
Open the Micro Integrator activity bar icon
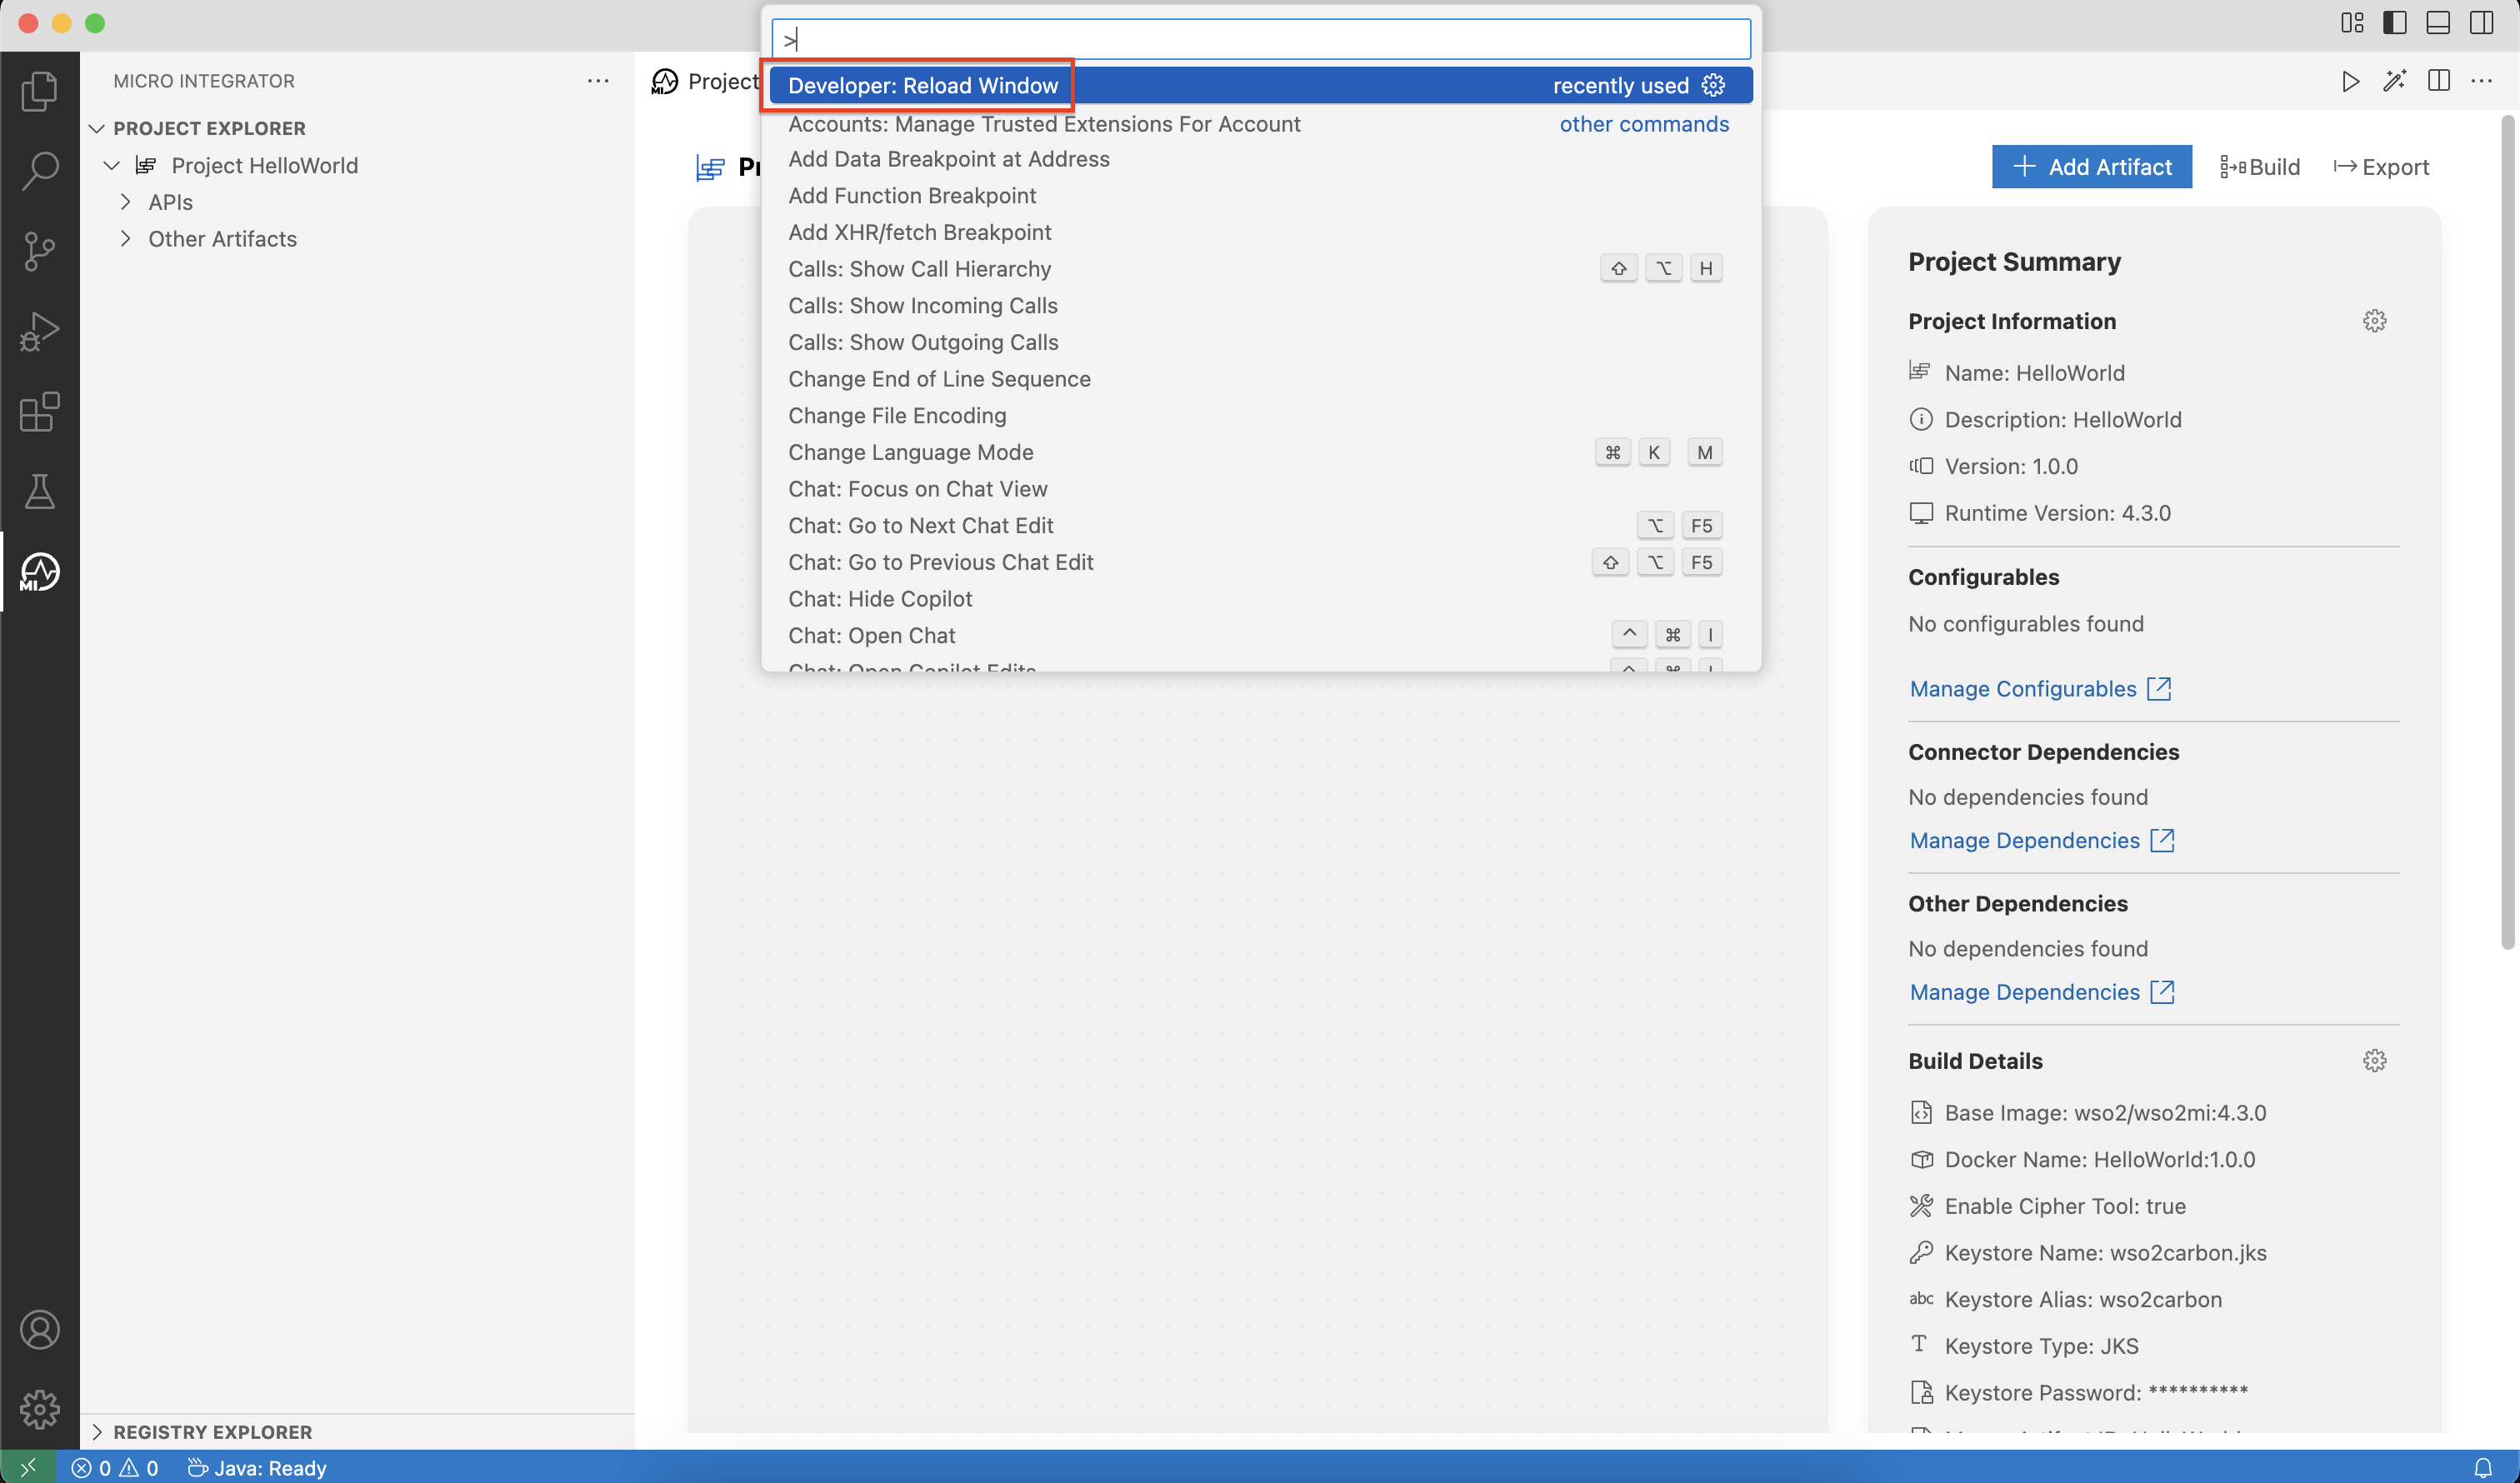[40, 572]
